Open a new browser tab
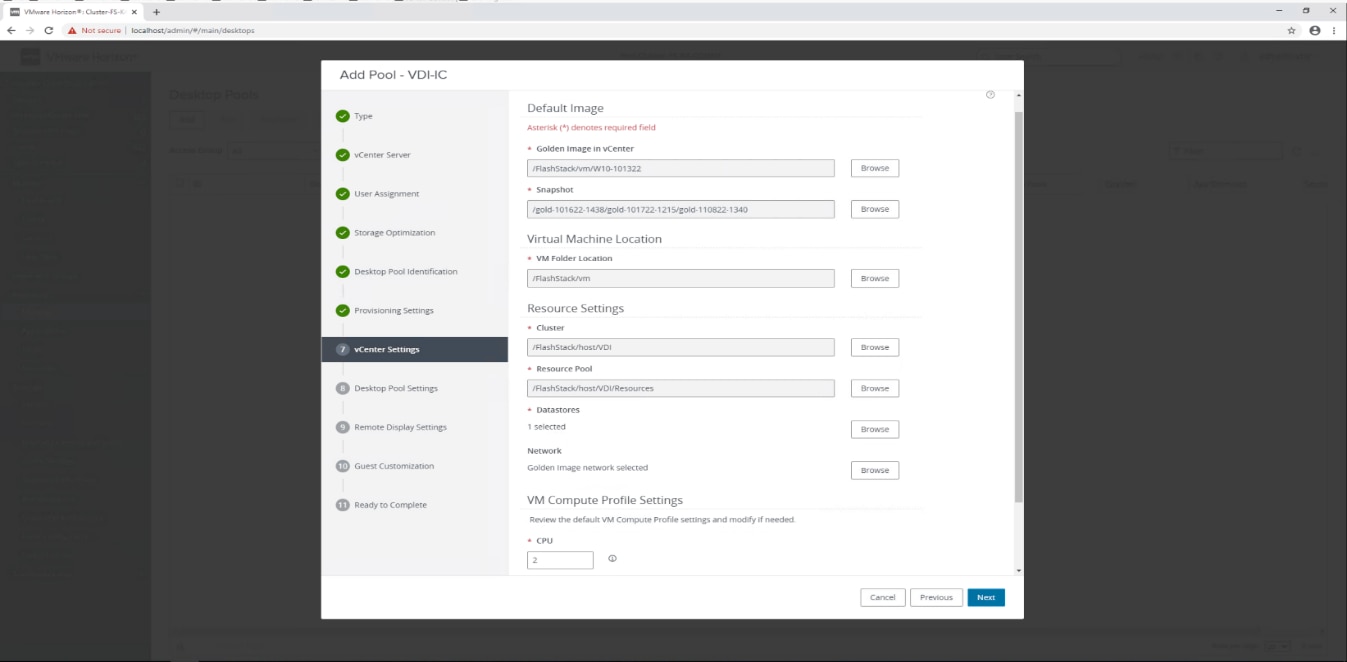This screenshot has width=1347, height=662. [x=156, y=11]
